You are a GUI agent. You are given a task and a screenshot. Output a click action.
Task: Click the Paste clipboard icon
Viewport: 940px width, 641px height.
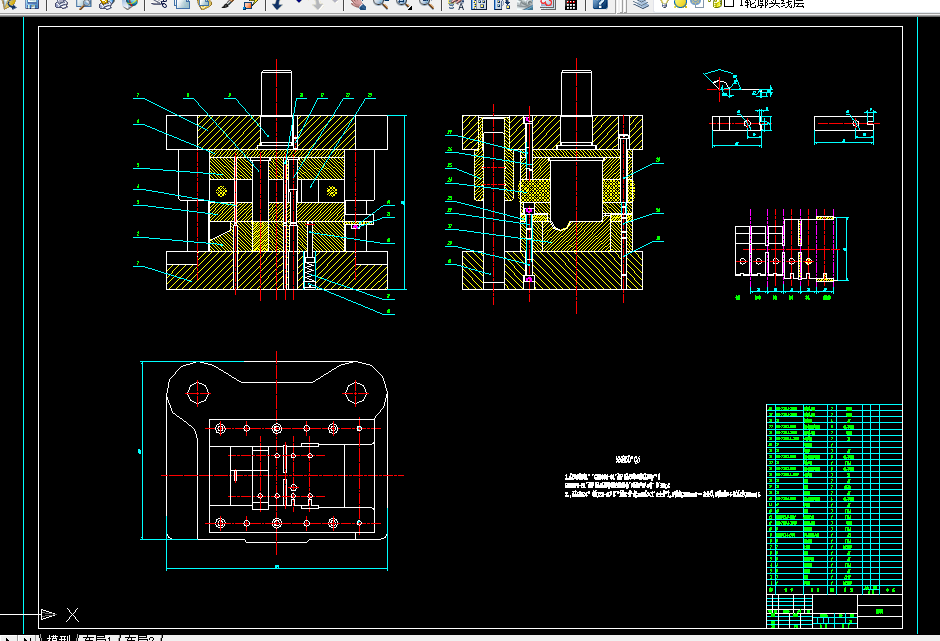pyautogui.click(x=204, y=4)
